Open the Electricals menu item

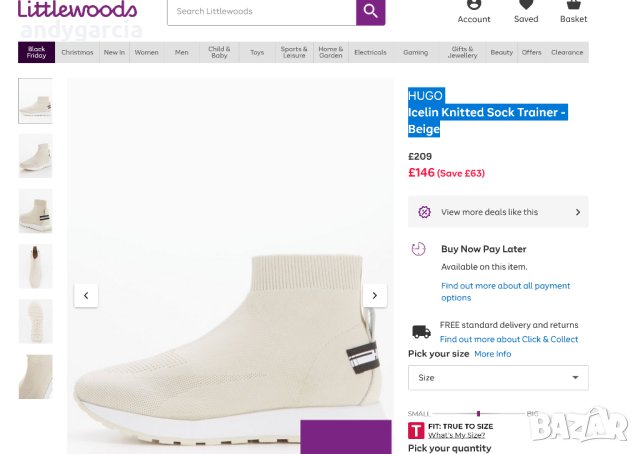point(370,52)
